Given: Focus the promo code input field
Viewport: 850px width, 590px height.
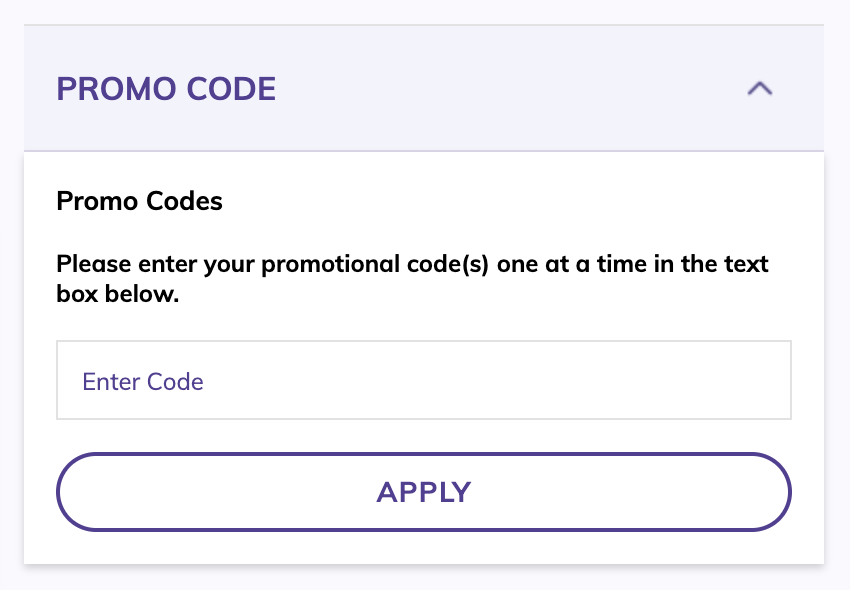Looking at the screenshot, I should click(x=424, y=380).
